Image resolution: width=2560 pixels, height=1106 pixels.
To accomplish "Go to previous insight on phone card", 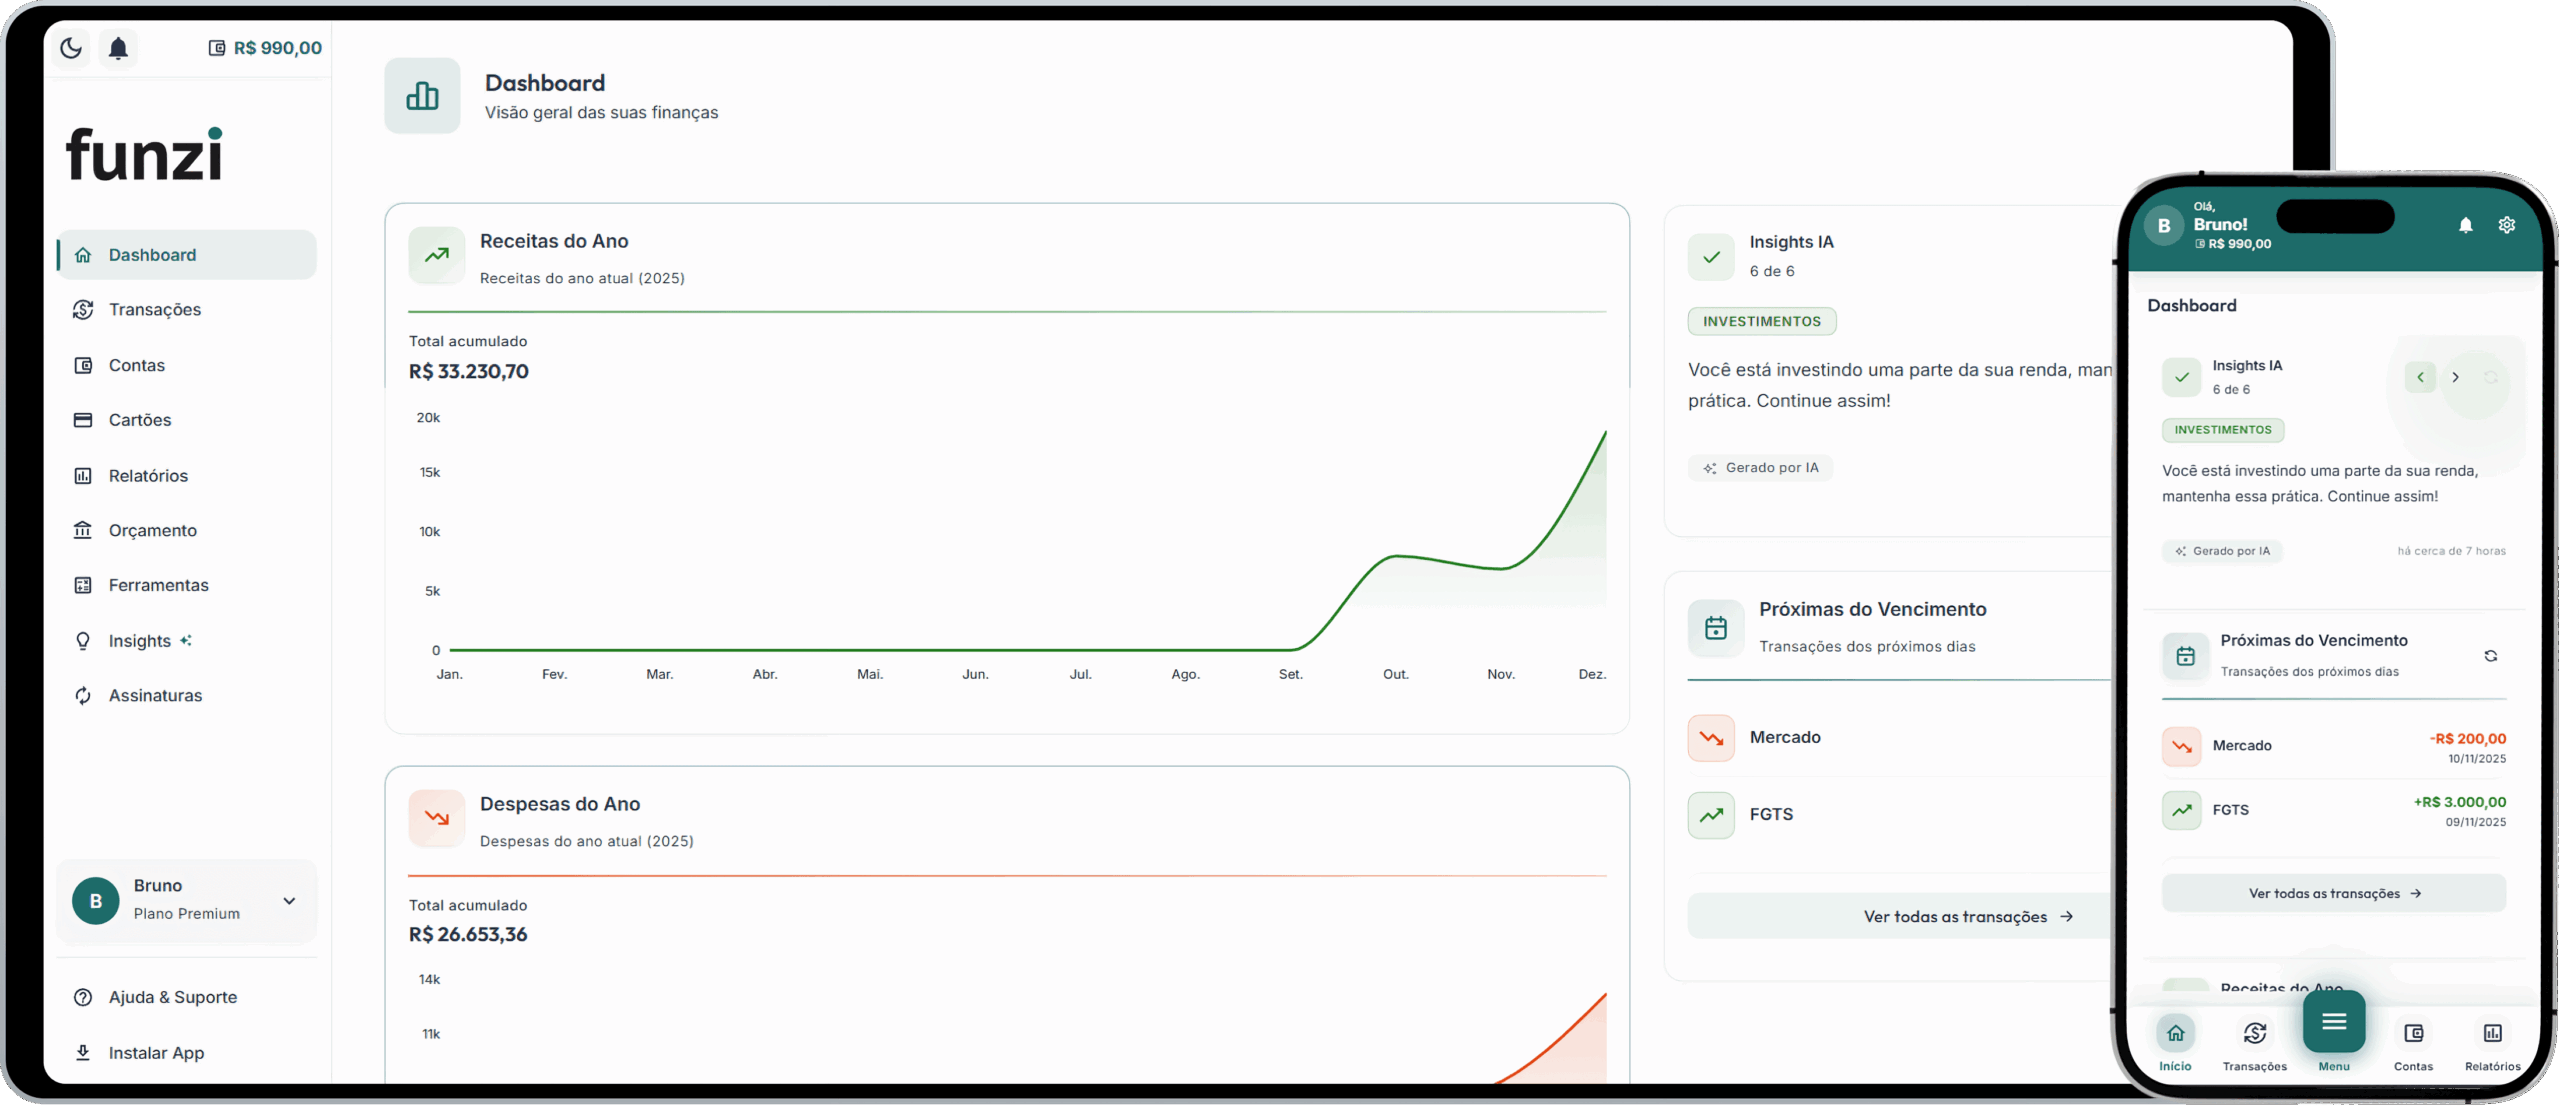I will coord(2420,377).
